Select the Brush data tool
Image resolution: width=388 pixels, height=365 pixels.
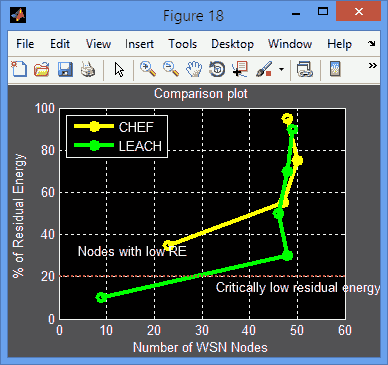click(x=264, y=69)
